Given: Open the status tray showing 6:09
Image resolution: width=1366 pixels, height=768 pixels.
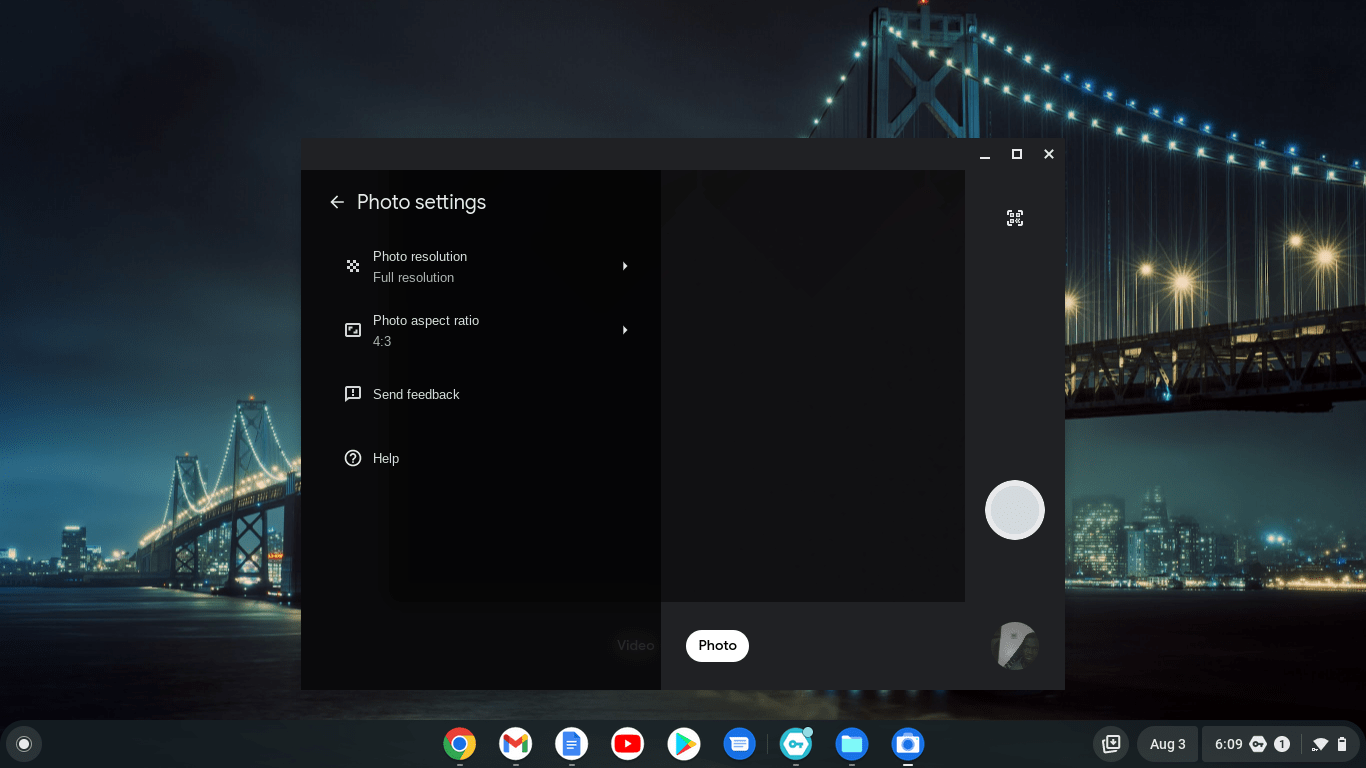Looking at the screenshot, I should pyautogui.click(x=1281, y=744).
